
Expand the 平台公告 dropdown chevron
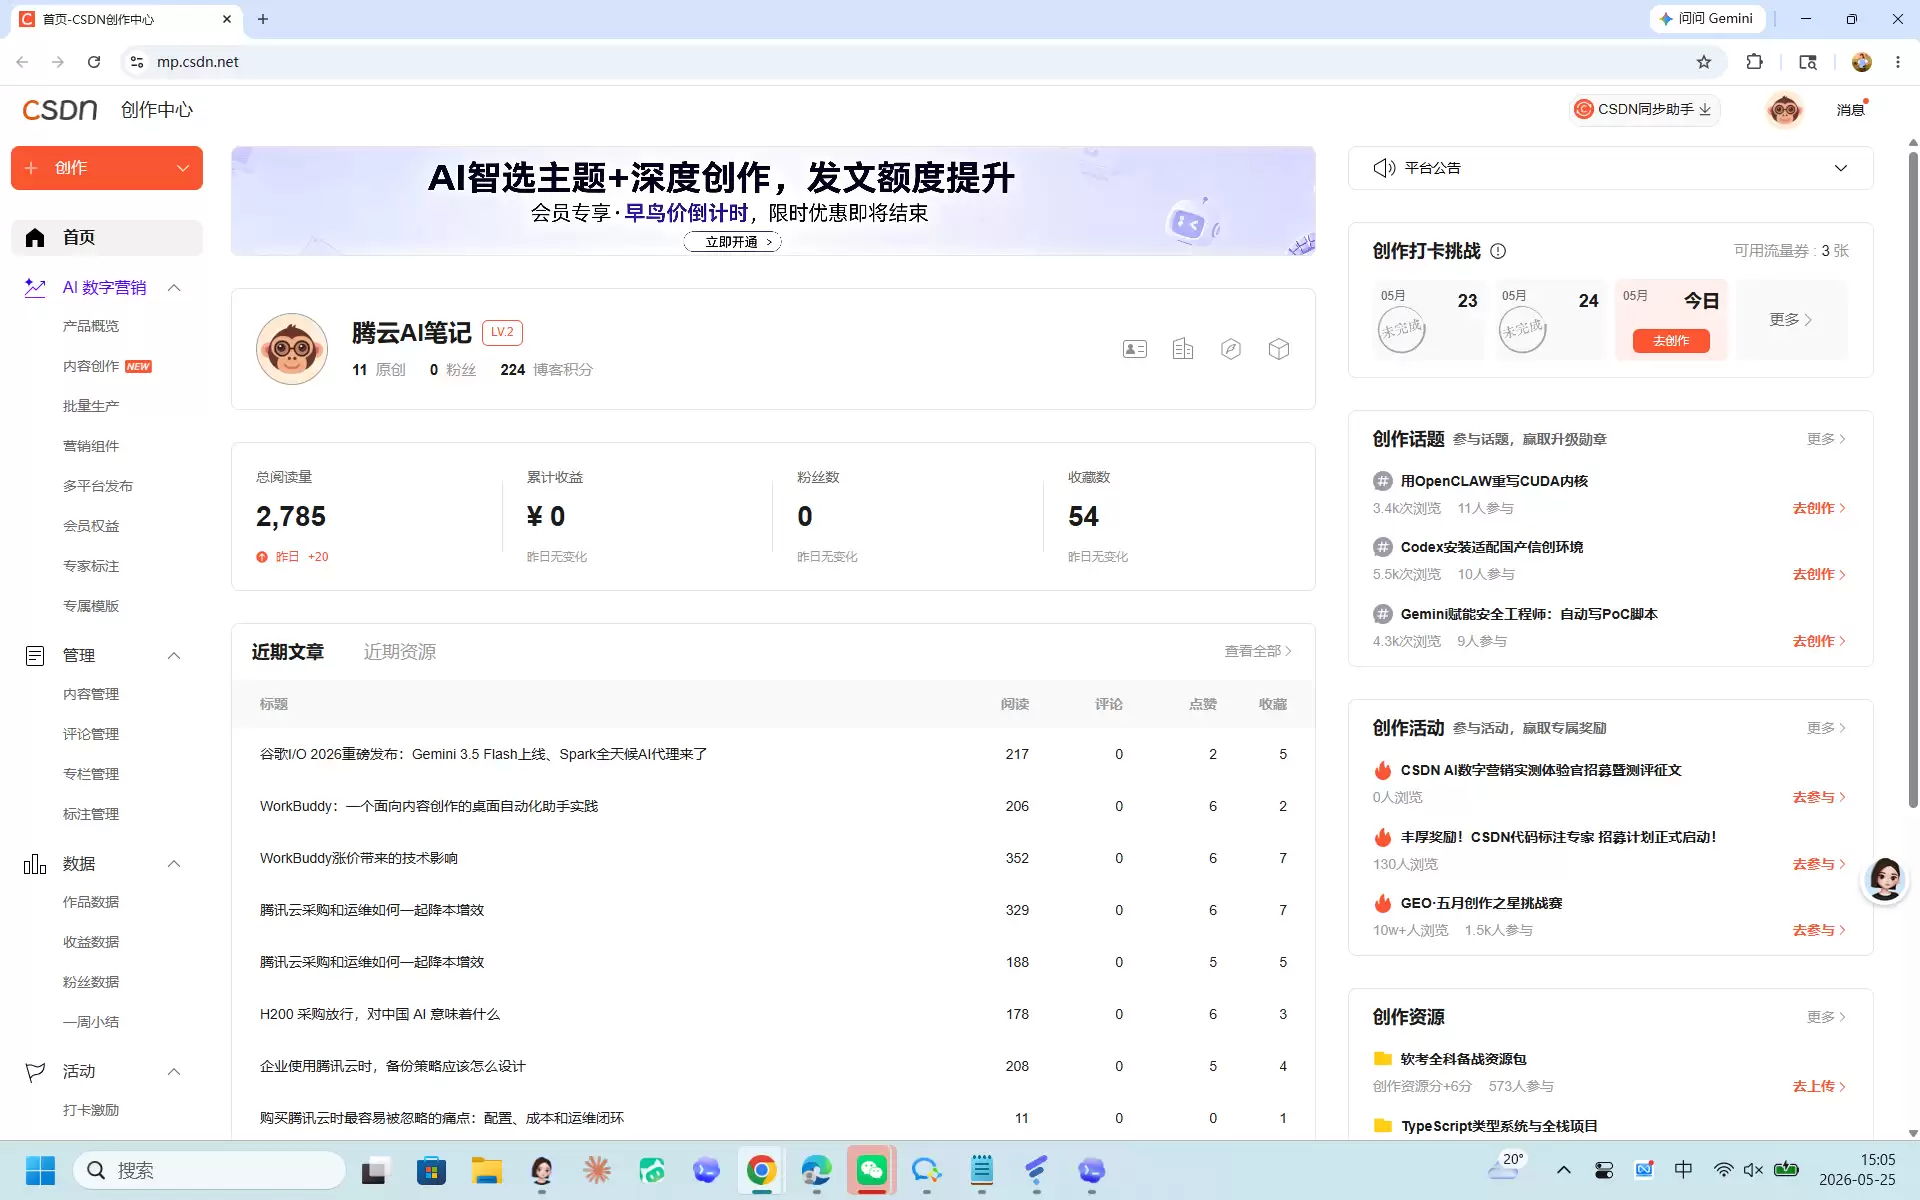[x=1841, y=168]
